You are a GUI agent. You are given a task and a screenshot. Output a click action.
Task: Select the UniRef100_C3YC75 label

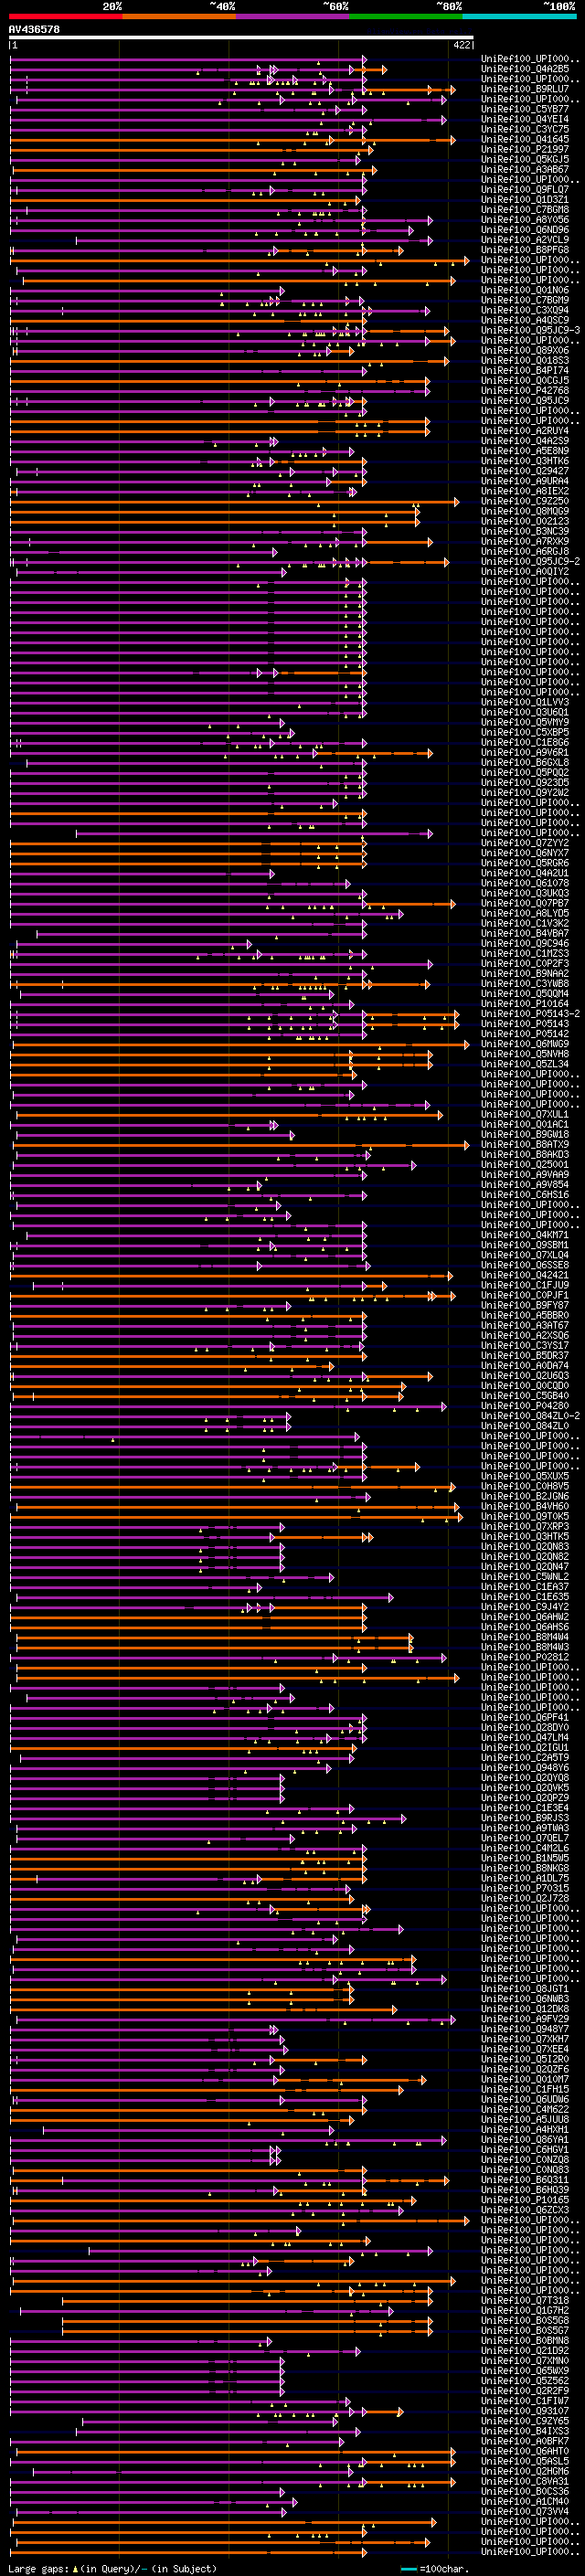click(x=524, y=129)
